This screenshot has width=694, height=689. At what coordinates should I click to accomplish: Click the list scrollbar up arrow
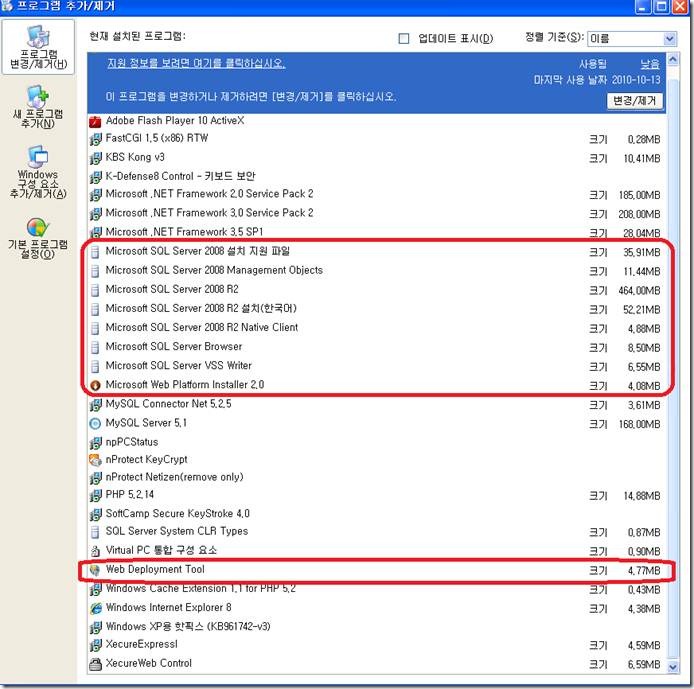click(673, 59)
